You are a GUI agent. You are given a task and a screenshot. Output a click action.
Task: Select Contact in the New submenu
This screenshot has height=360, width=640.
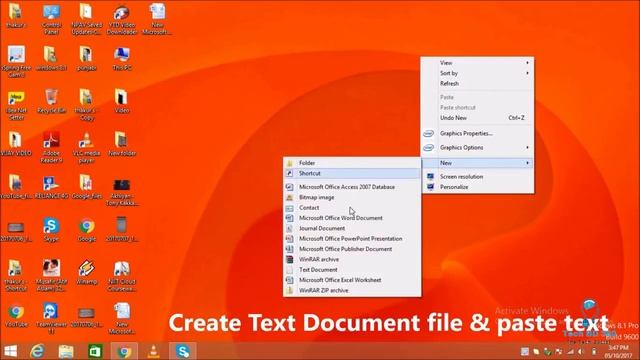click(352, 207)
